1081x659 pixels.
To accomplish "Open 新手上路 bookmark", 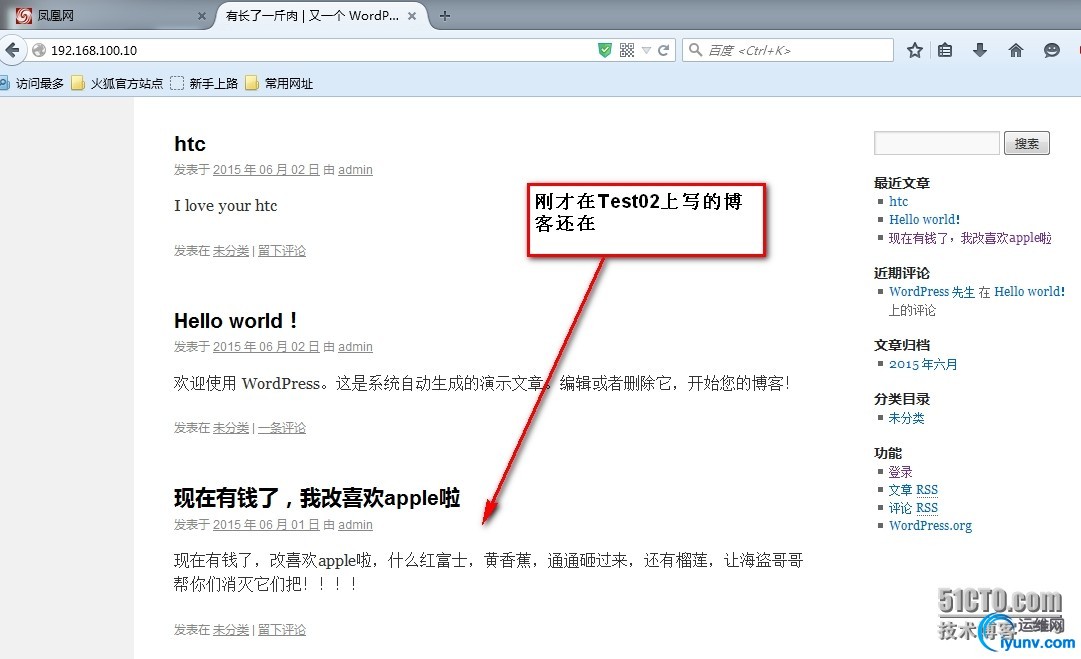I will pyautogui.click(x=204, y=83).
